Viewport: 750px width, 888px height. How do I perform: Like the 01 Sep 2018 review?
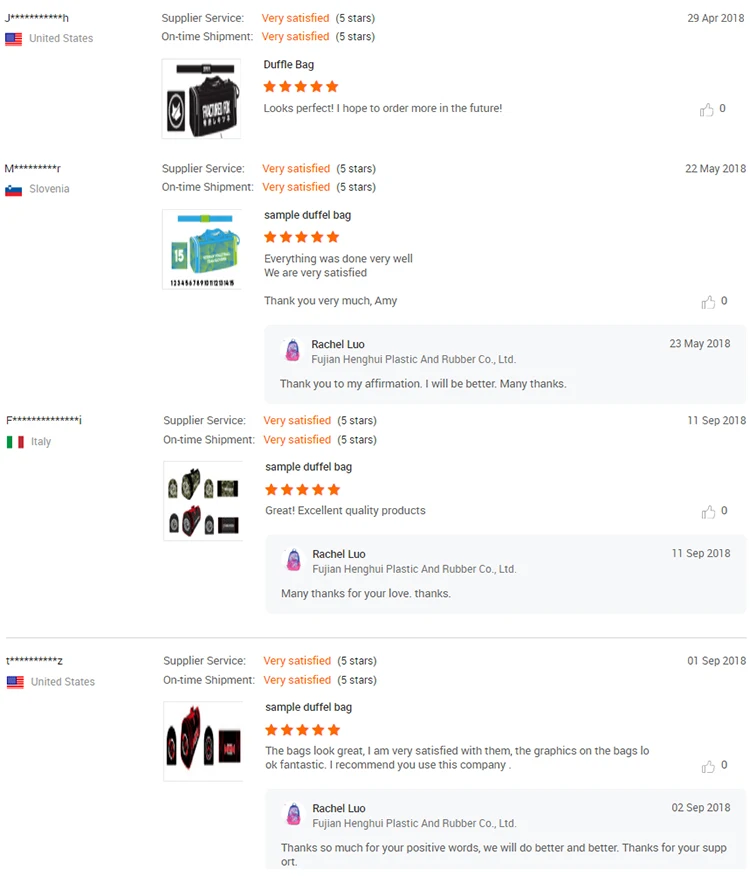coord(708,766)
